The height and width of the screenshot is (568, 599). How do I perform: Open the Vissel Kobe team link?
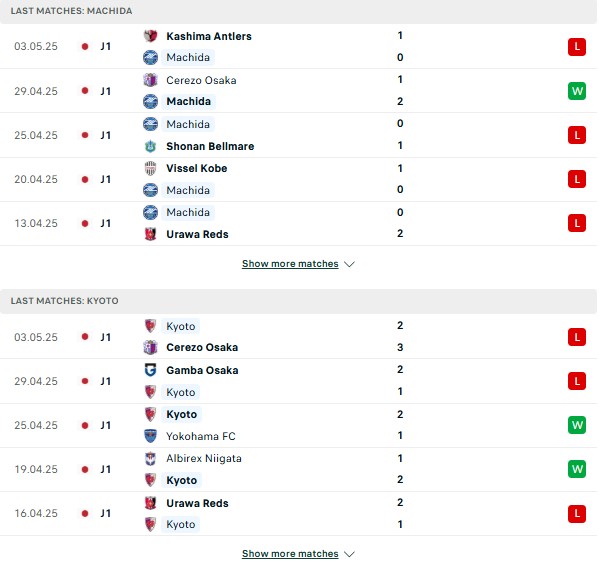tap(197, 168)
